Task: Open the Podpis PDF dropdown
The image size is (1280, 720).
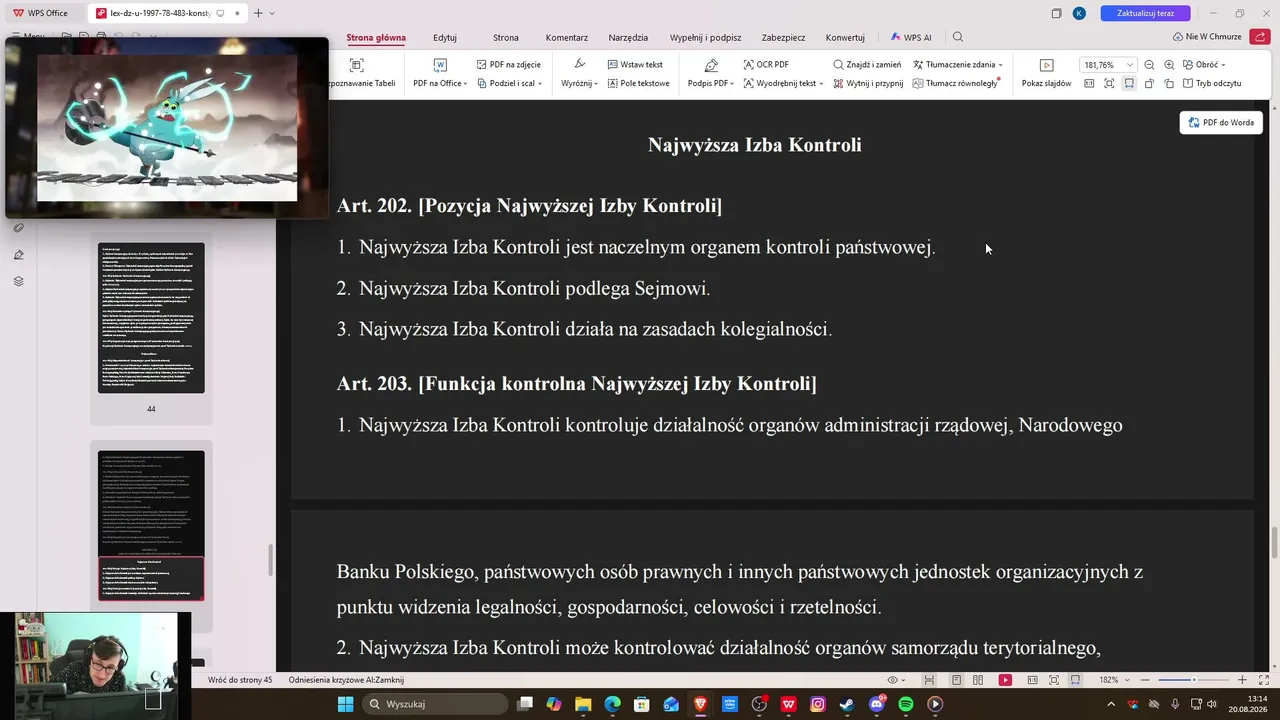Action: tap(711, 83)
